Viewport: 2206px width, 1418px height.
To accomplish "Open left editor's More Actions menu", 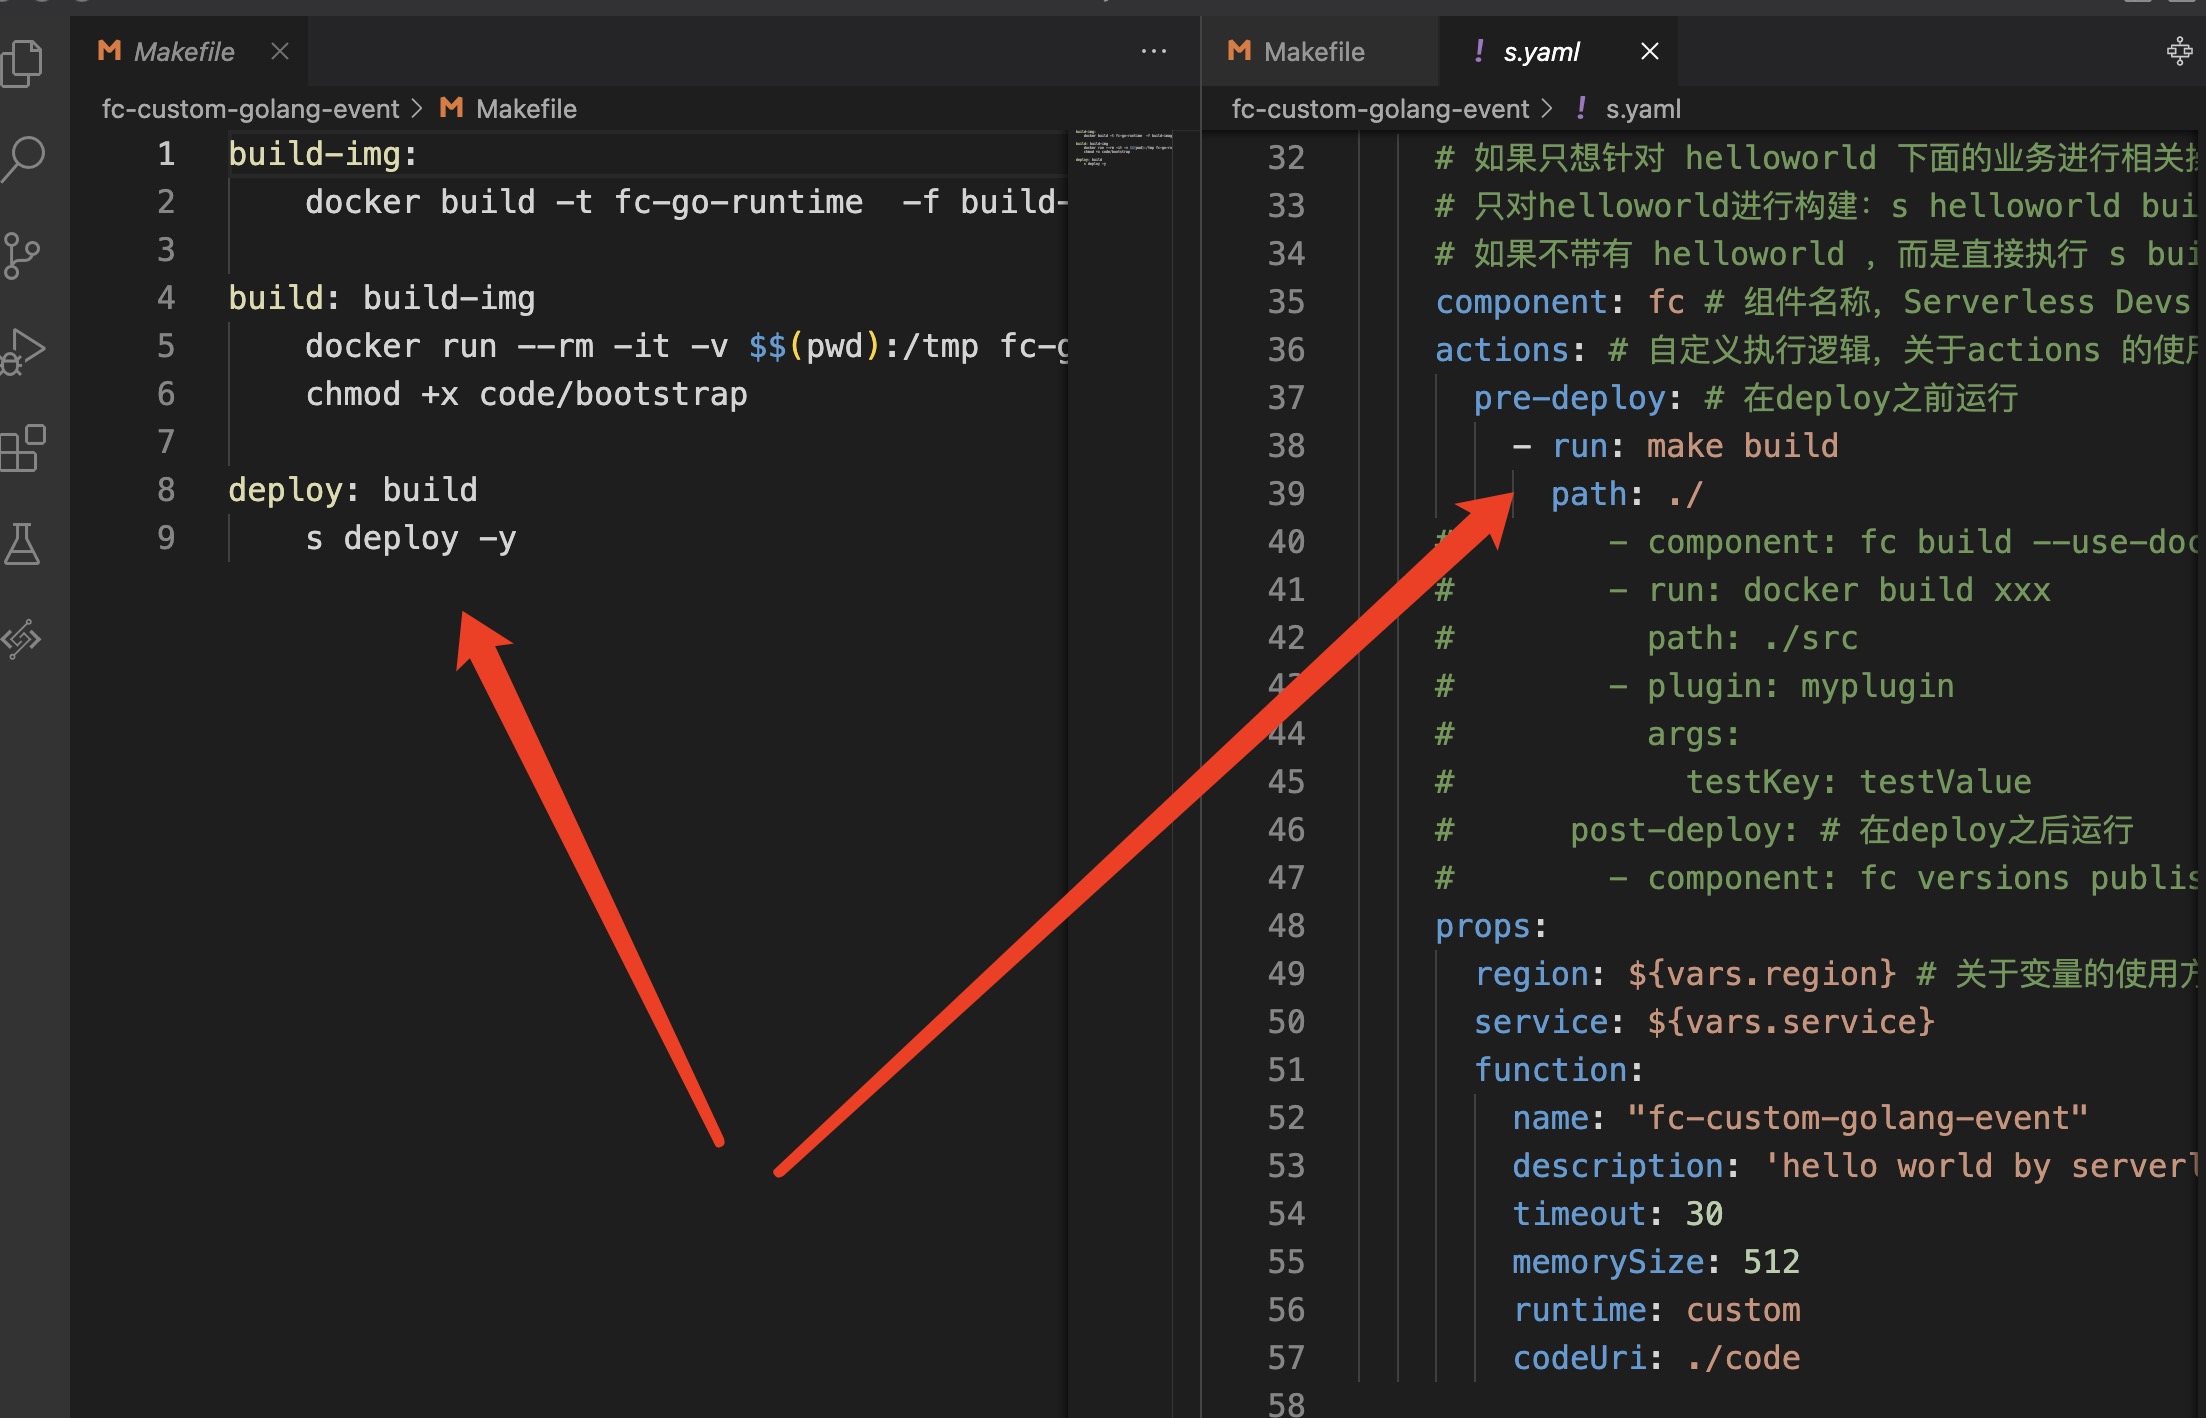I will point(1153,51).
